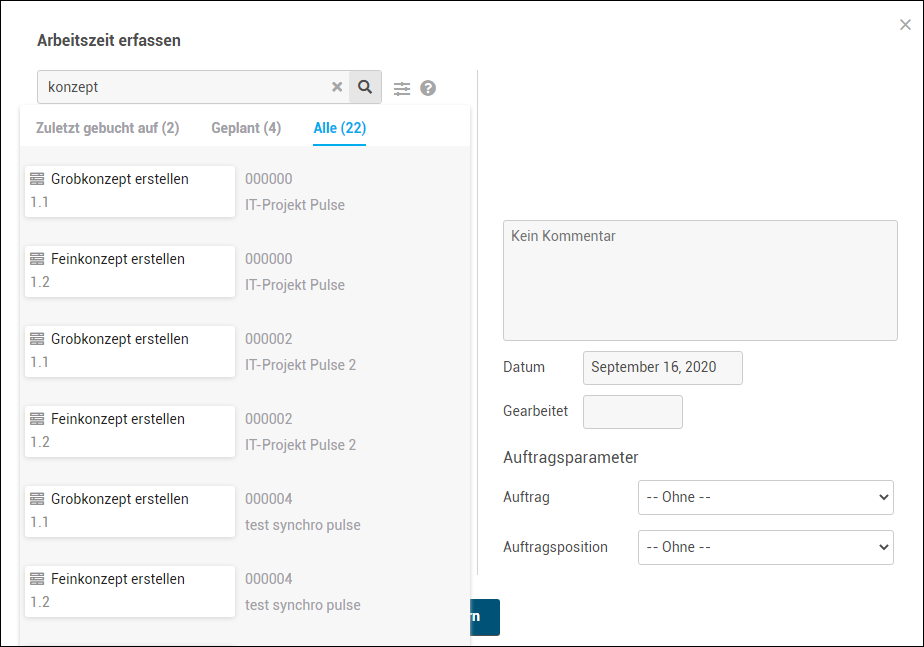Switch to the Geplant (4) tab
Viewport: 924px width, 647px height.
(x=246, y=128)
